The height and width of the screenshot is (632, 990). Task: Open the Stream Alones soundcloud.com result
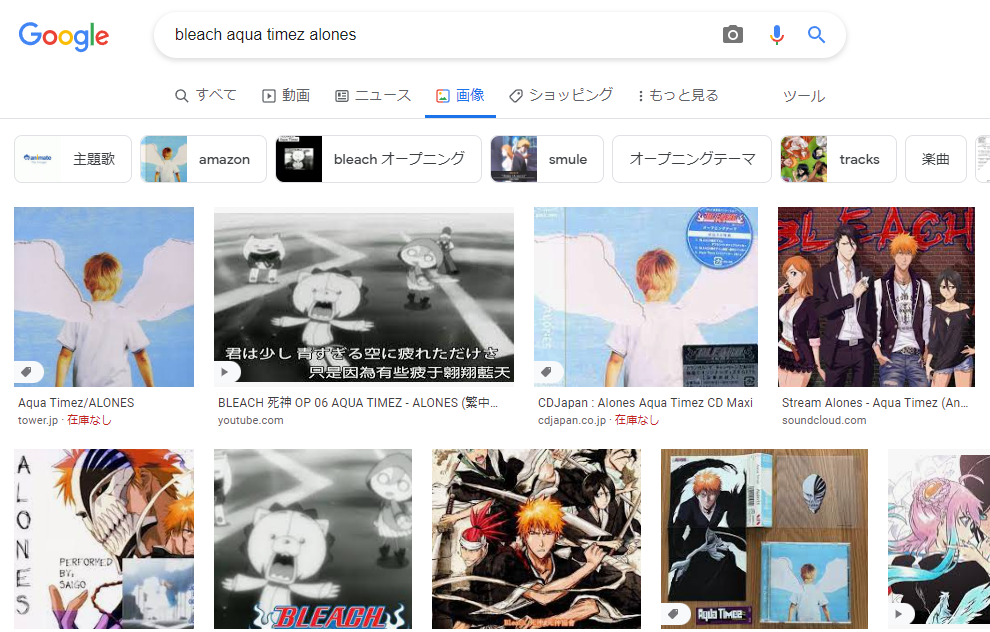click(x=874, y=403)
